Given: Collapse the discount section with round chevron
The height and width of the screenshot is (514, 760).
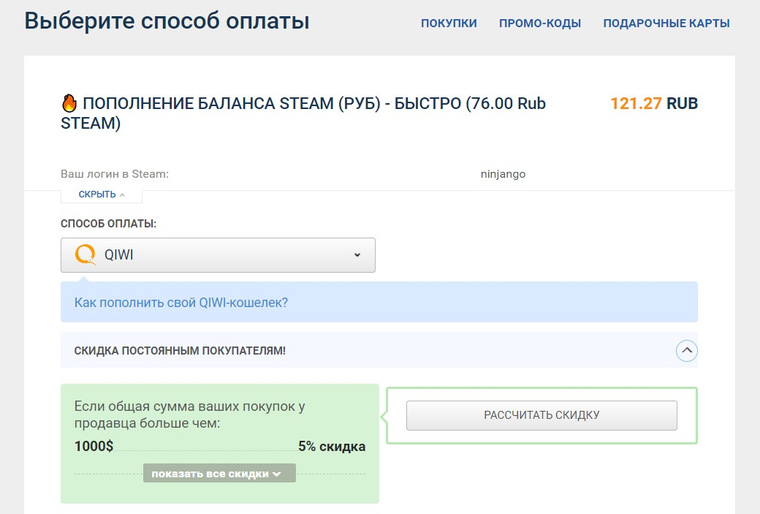Looking at the screenshot, I should tap(686, 350).
